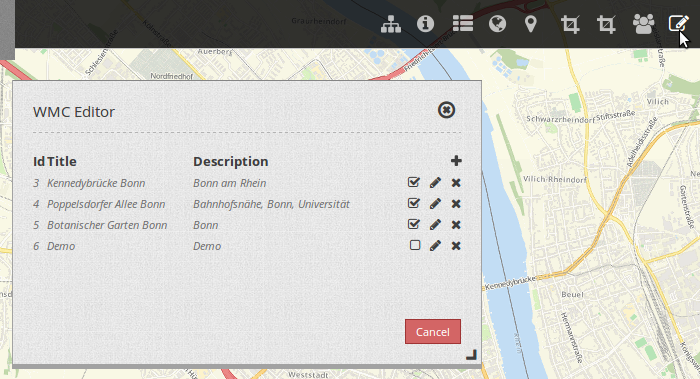Delete the Botanischer Garten Bonn entry
This screenshot has height=379, width=700.
click(456, 225)
